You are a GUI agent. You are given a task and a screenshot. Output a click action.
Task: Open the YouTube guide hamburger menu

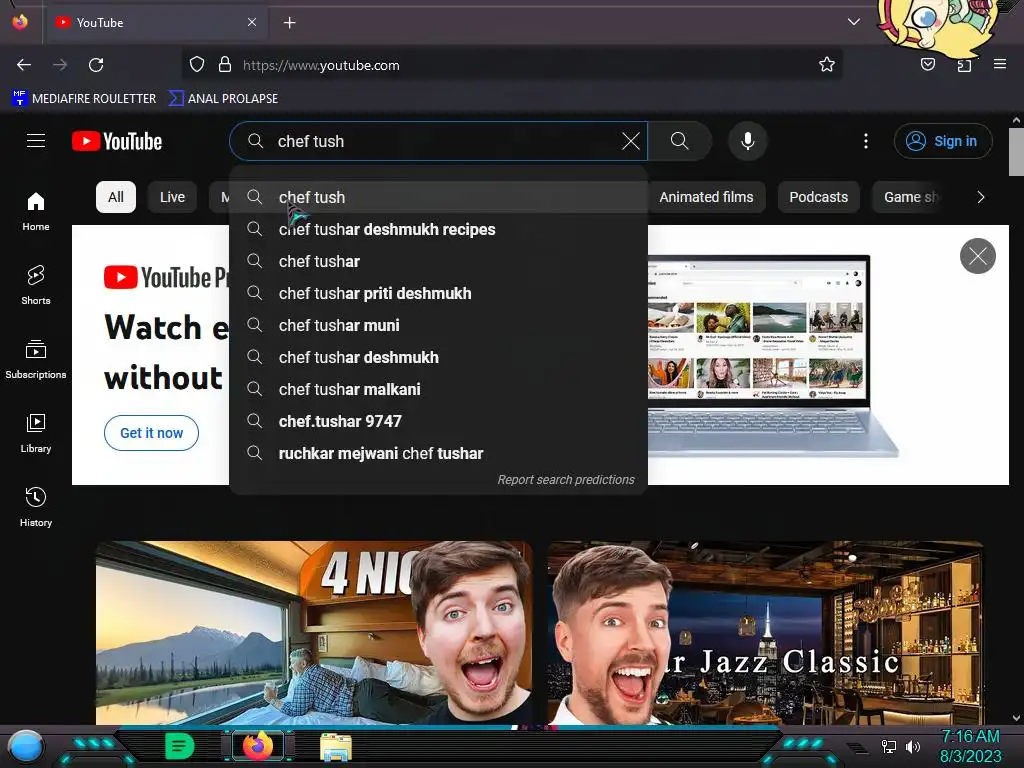[36, 140]
